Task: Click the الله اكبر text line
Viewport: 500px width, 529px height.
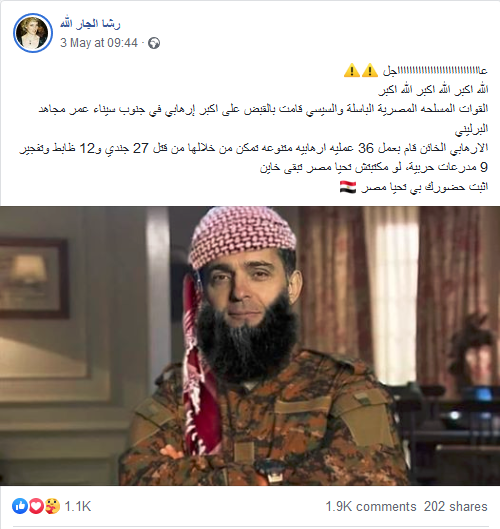Action: [x=433, y=90]
